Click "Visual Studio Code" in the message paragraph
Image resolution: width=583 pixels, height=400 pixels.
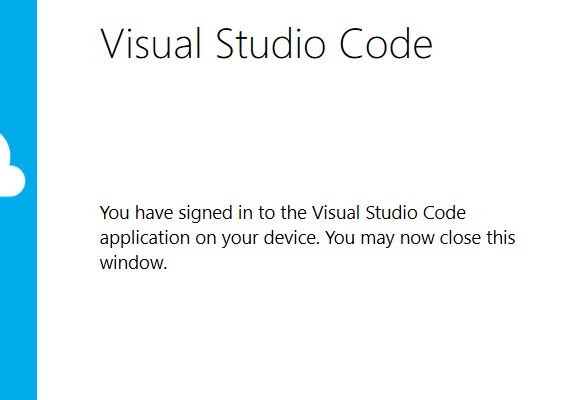click(389, 213)
